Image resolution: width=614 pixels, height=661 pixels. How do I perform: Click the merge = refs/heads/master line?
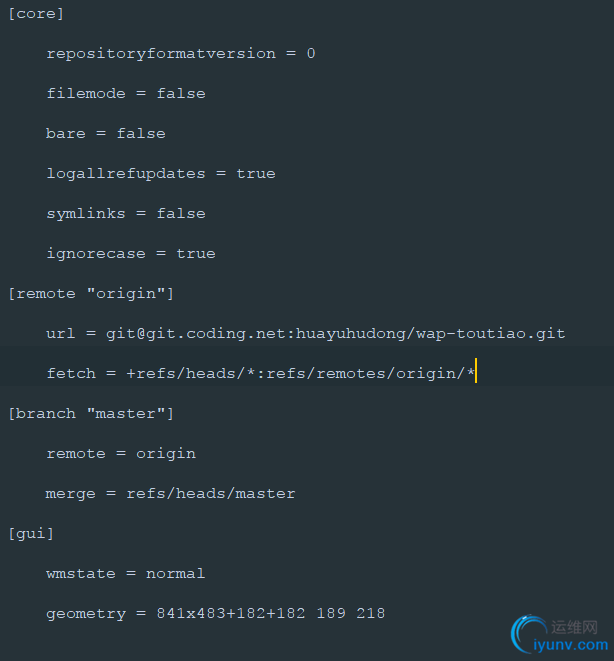(171, 493)
